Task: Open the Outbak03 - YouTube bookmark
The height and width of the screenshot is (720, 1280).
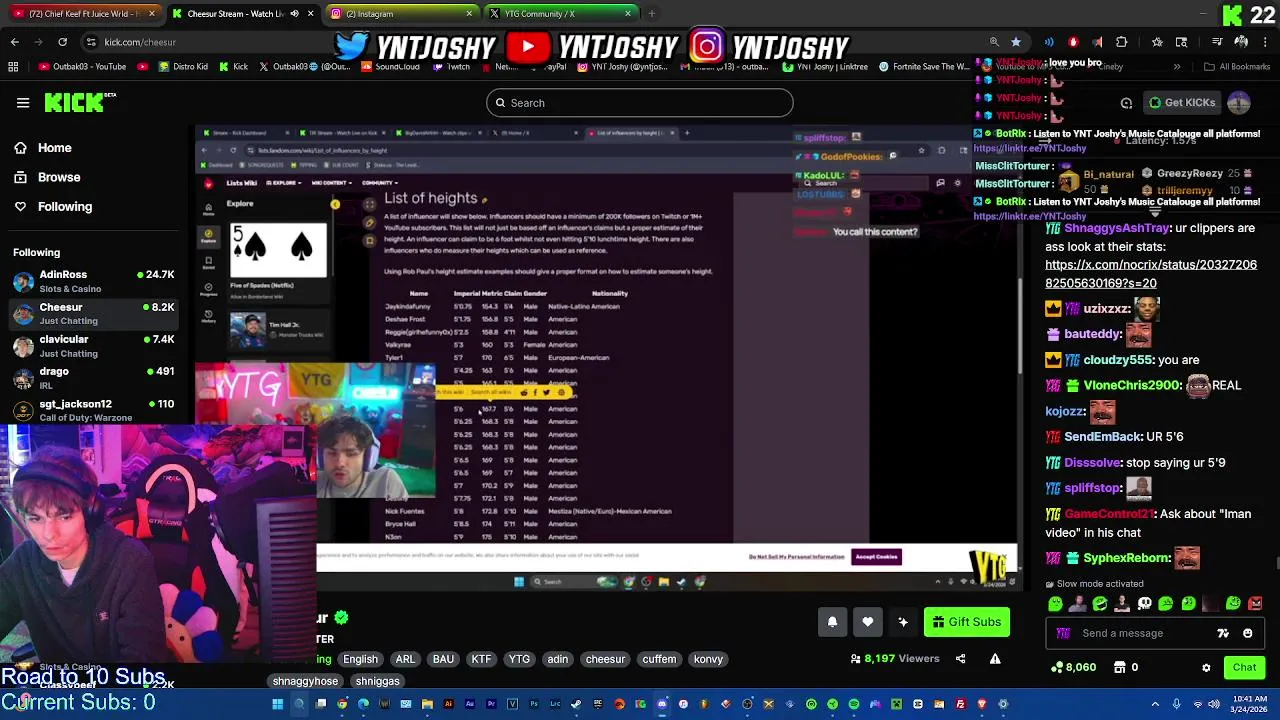Action: tap(82, 67)
